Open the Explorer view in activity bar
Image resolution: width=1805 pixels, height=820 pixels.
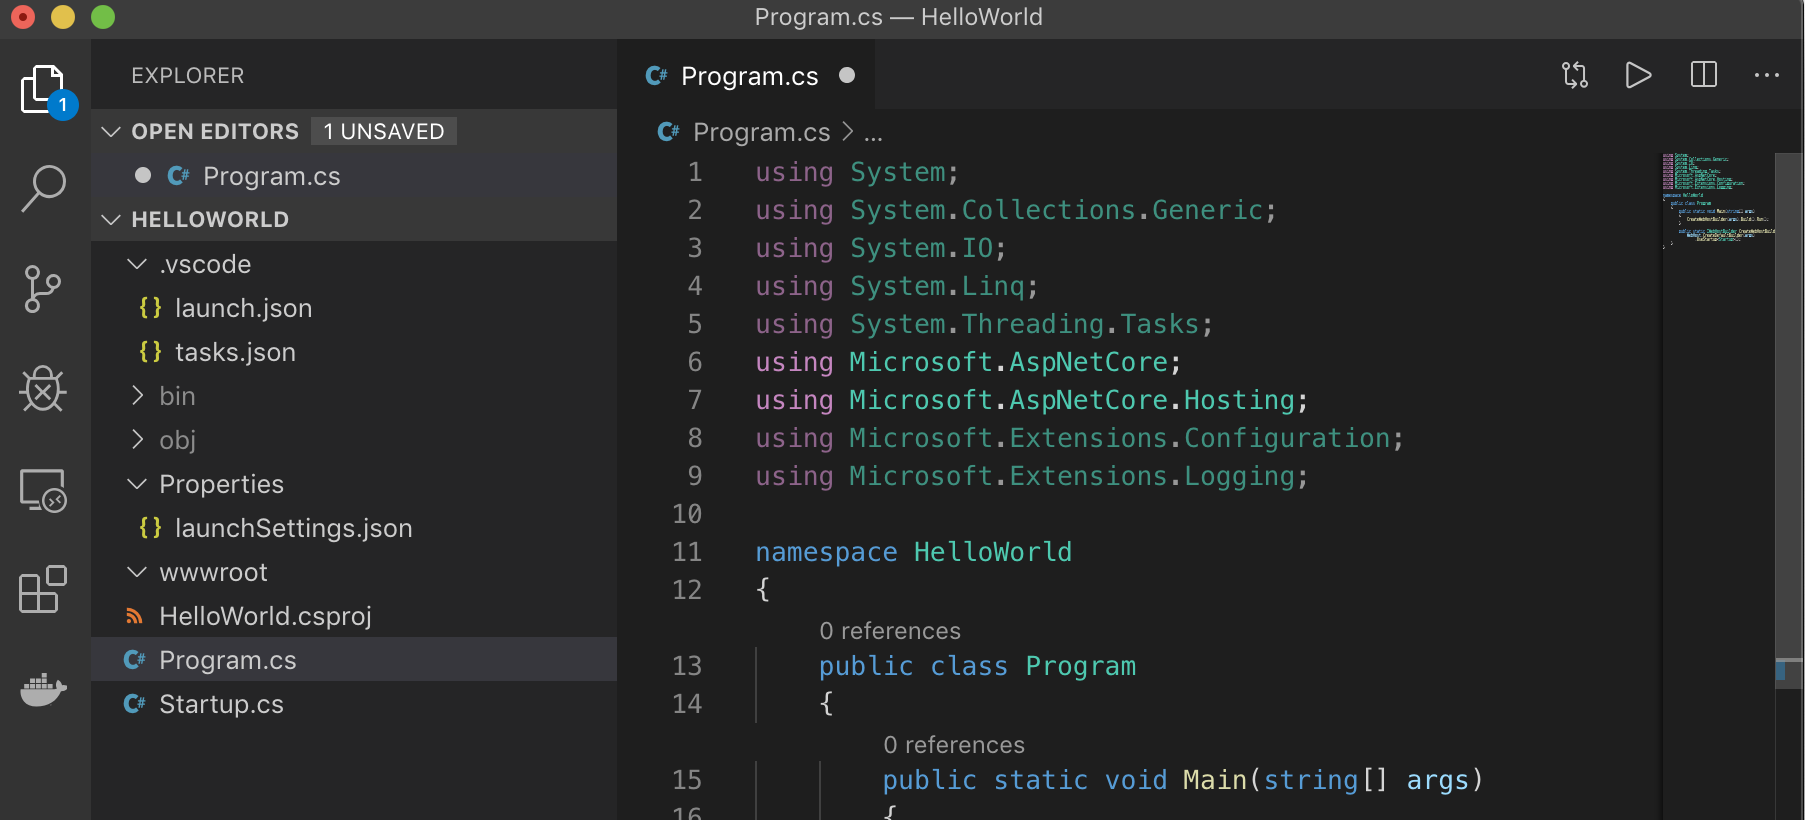click(x=44, y=91)
